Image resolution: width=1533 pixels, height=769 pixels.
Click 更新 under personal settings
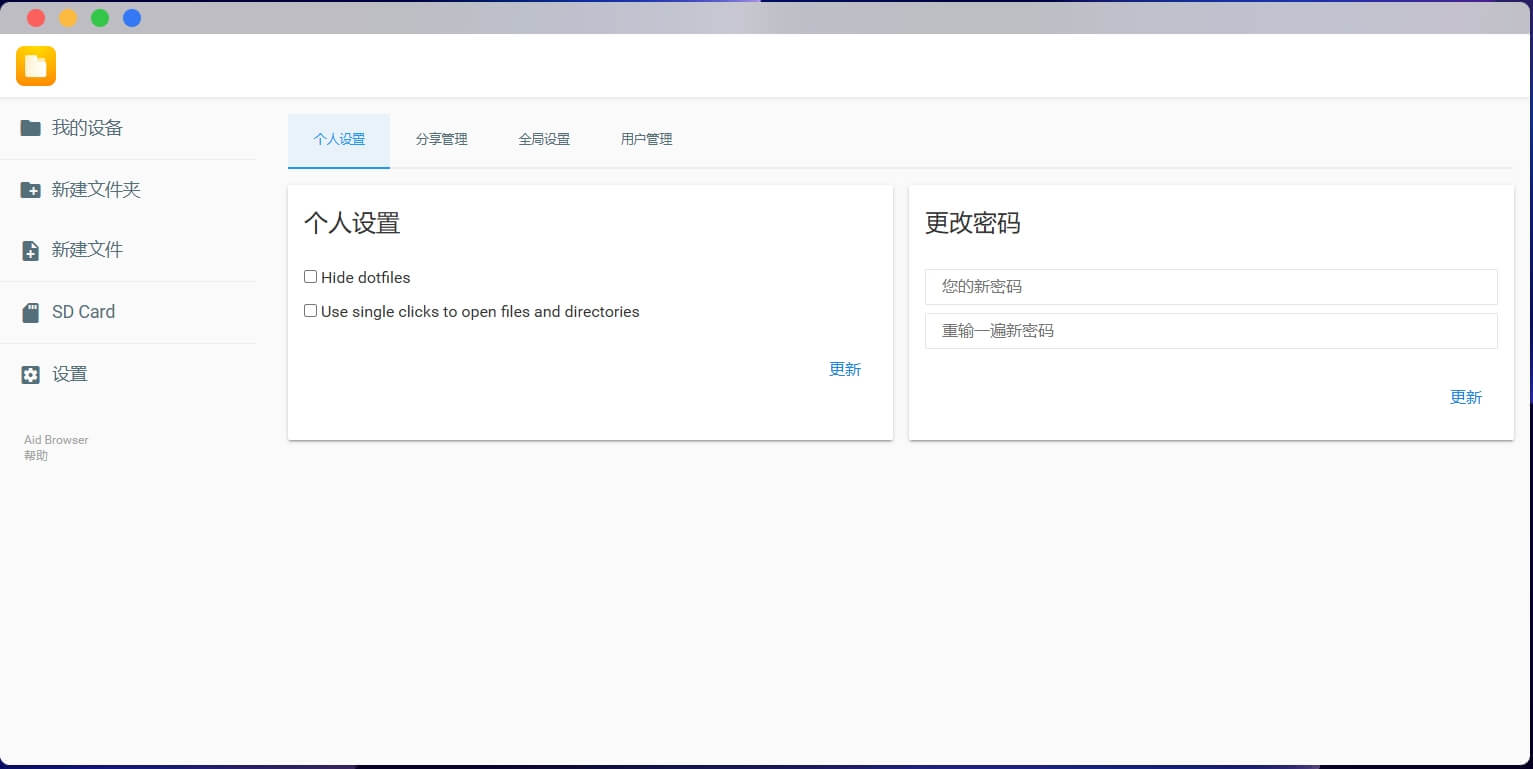click(x=845, y=369)
